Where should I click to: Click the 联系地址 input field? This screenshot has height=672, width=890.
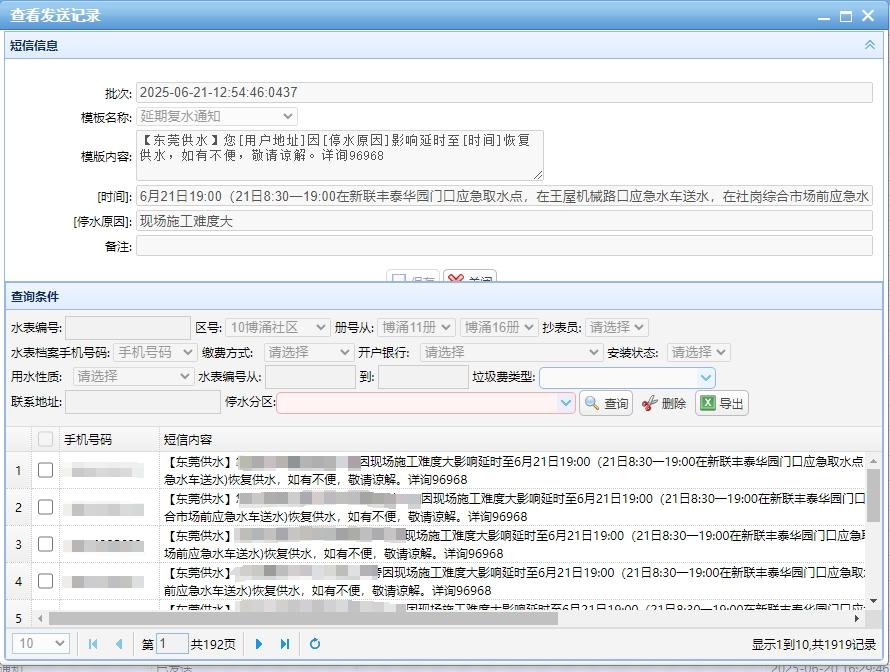coord(143,402)
